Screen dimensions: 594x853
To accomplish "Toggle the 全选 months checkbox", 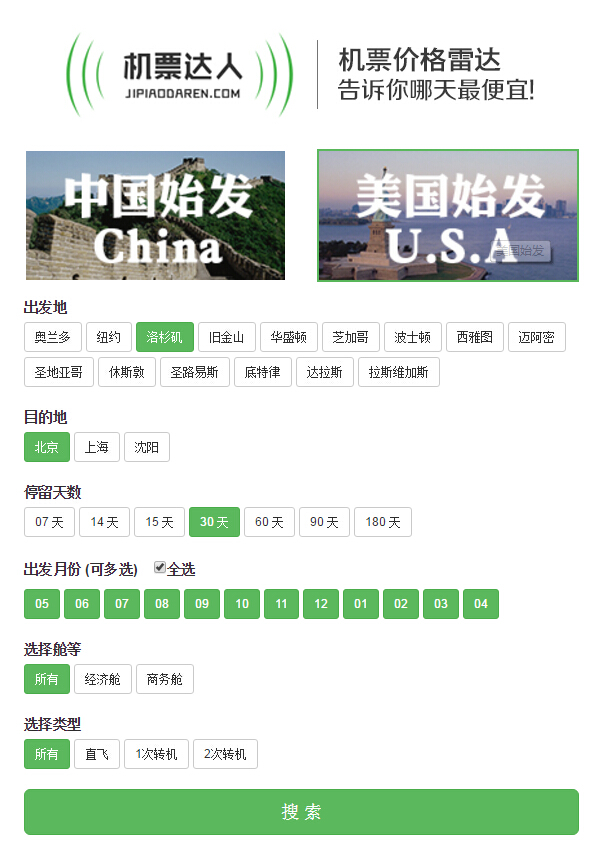I will [159, 568].
